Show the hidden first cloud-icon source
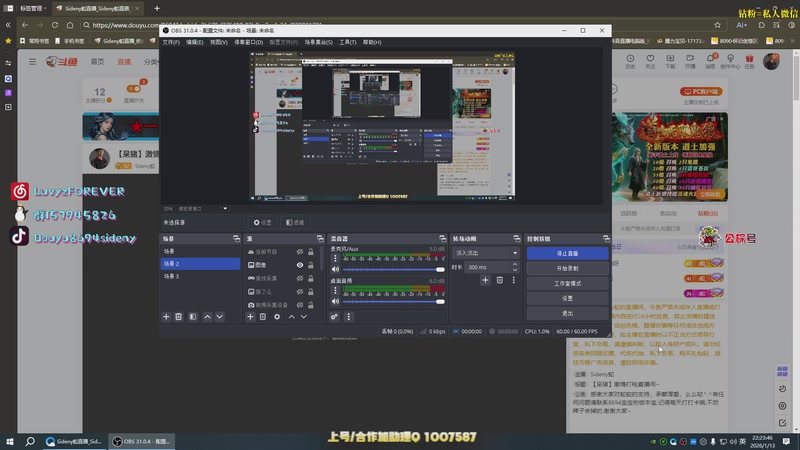 (300, 252)
